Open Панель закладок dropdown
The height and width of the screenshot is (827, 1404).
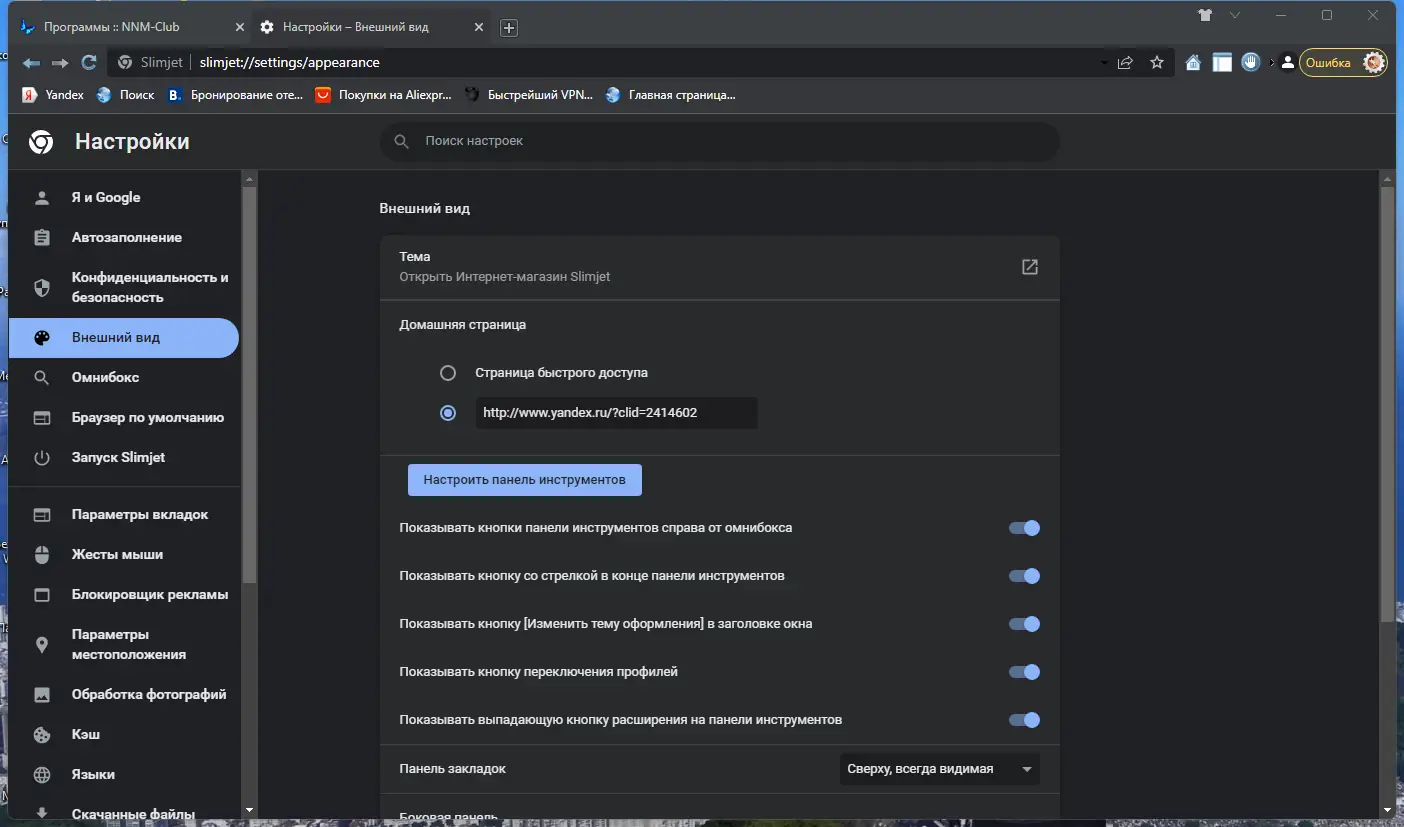coord(940,769)
